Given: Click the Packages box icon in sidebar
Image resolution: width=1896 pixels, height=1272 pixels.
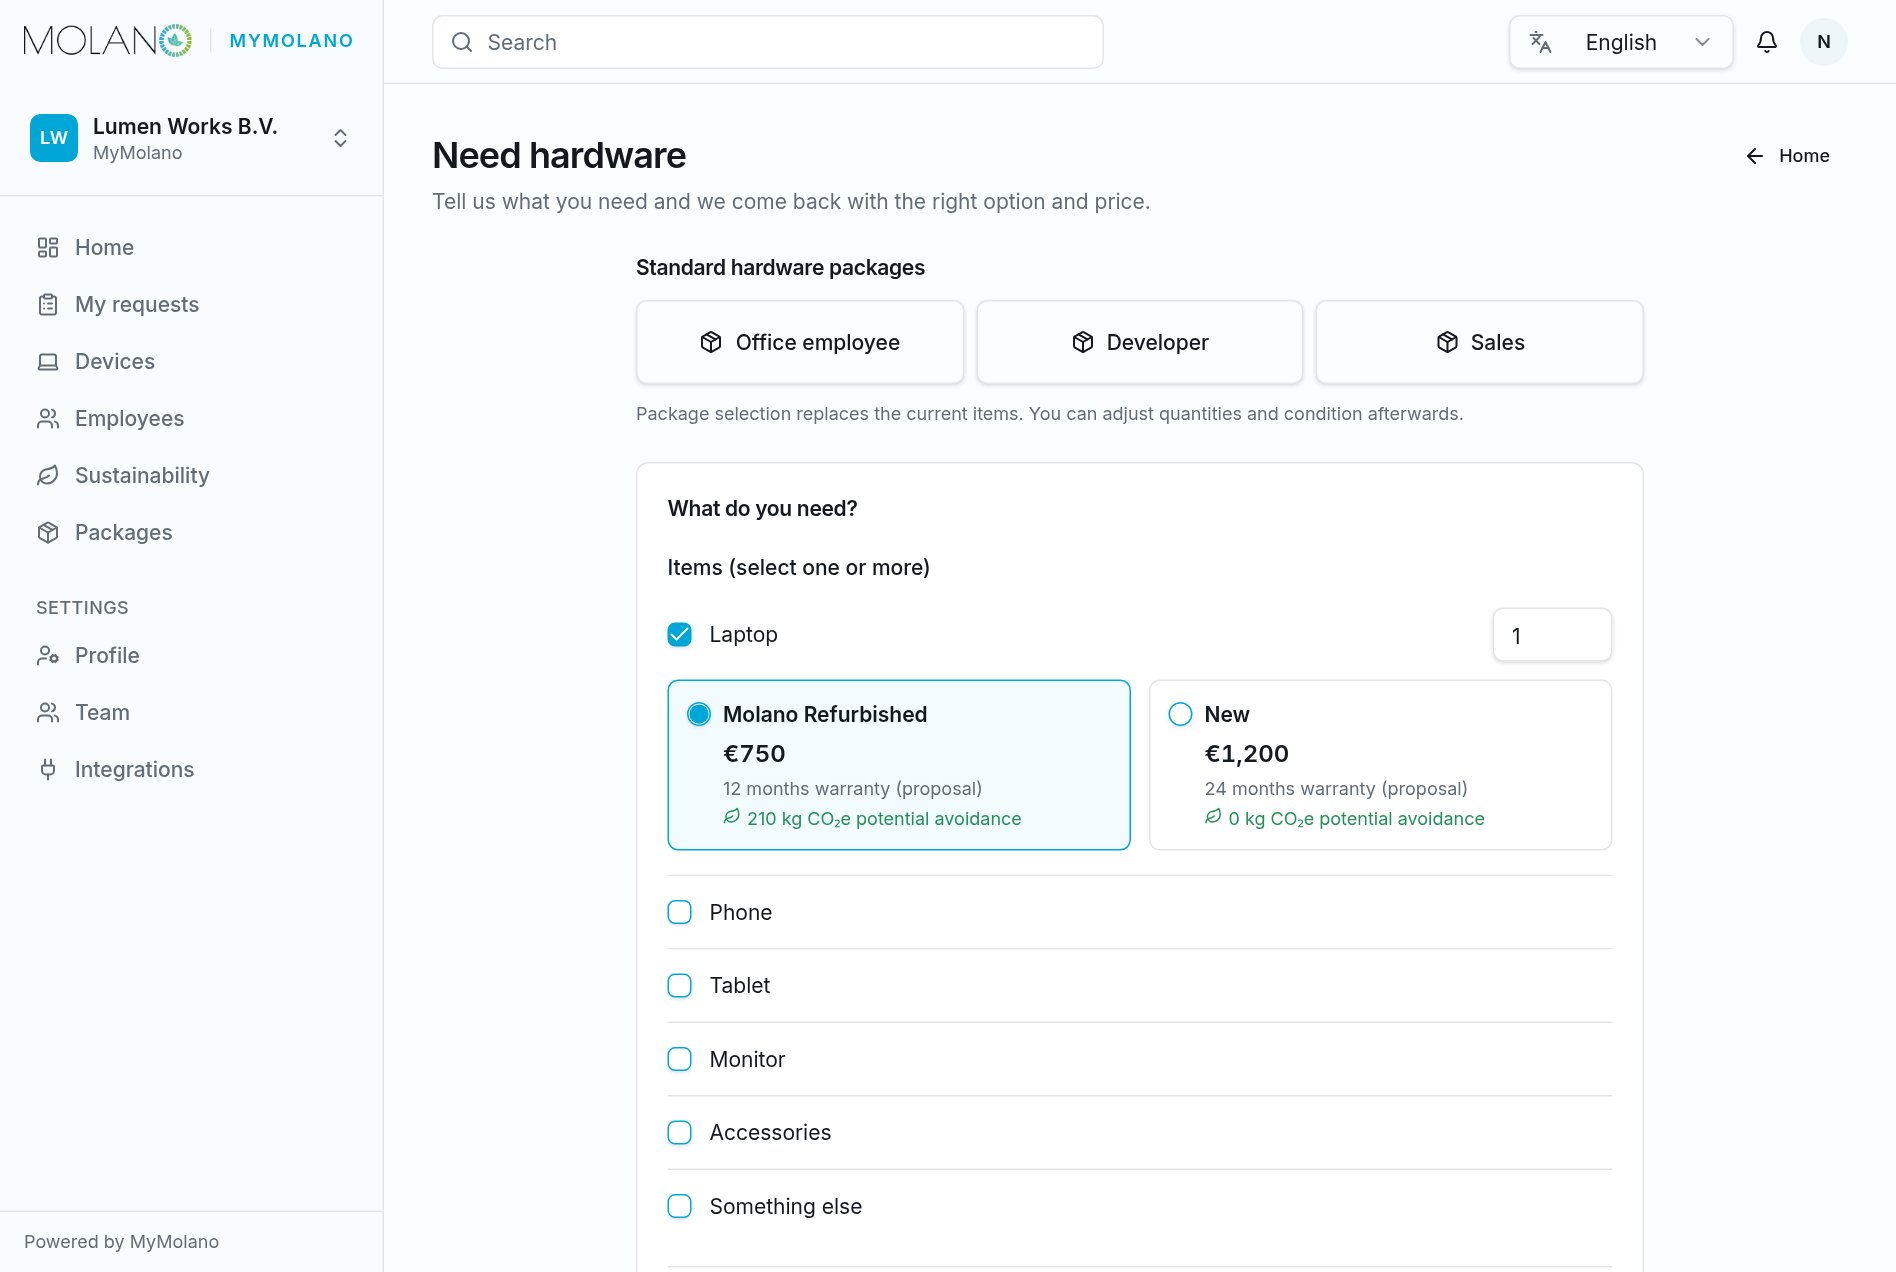Looking at the screenshot, I should (48, 532).
